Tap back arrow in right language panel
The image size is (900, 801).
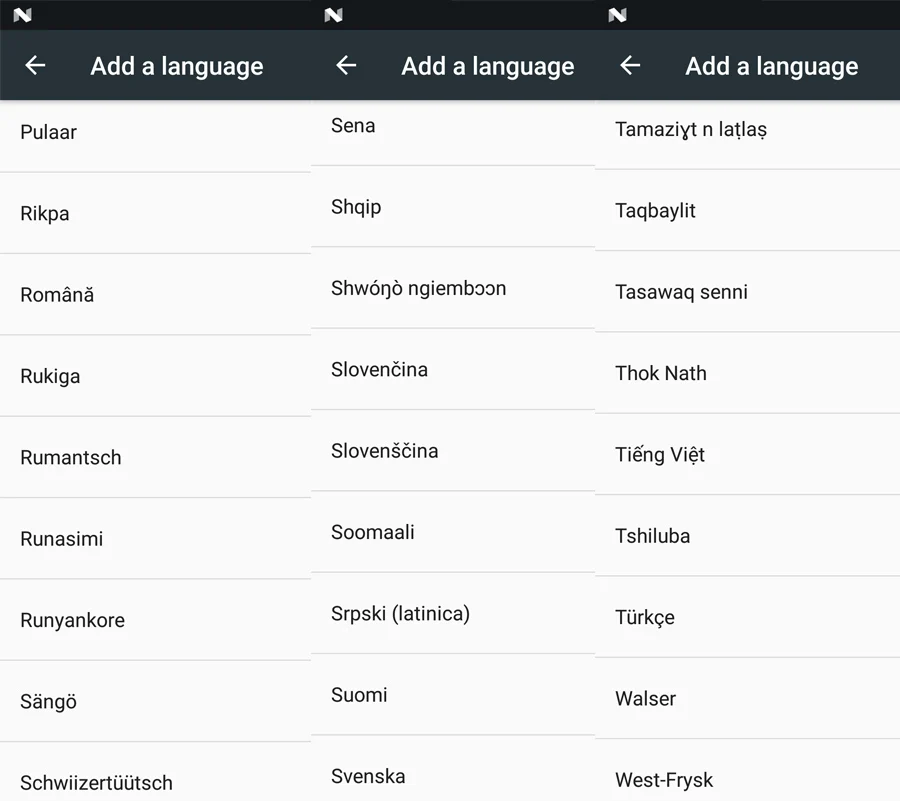[630, 65]
